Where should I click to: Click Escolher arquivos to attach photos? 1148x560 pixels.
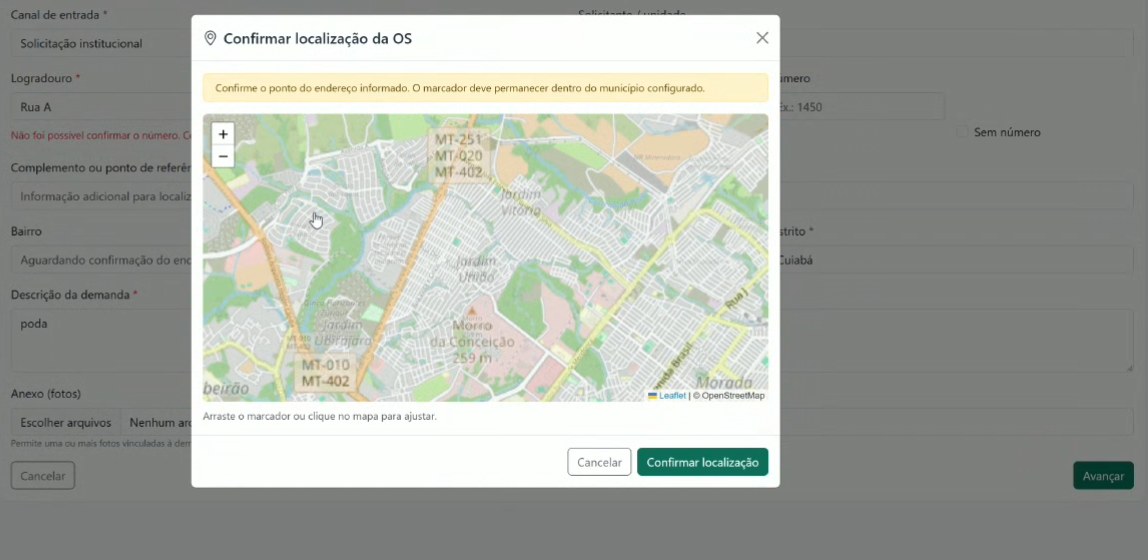point(66,422)
